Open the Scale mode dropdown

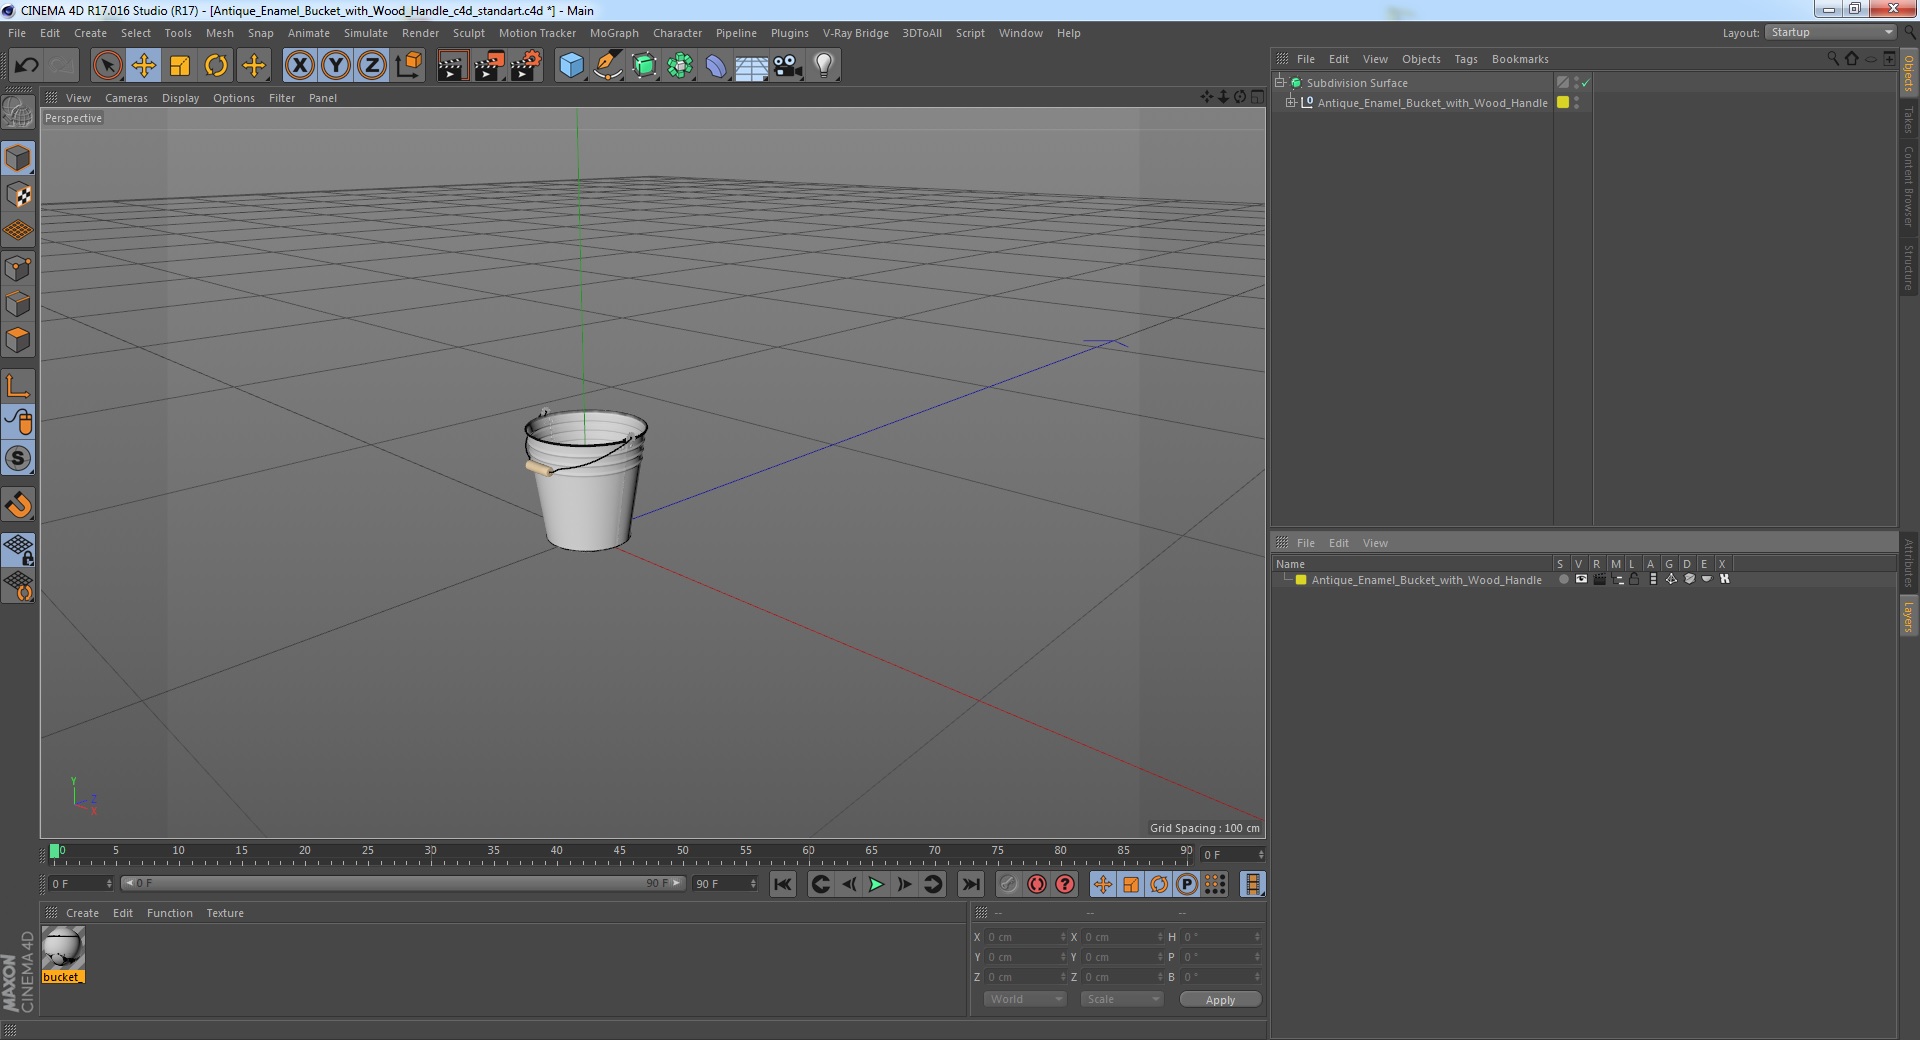1122,999
